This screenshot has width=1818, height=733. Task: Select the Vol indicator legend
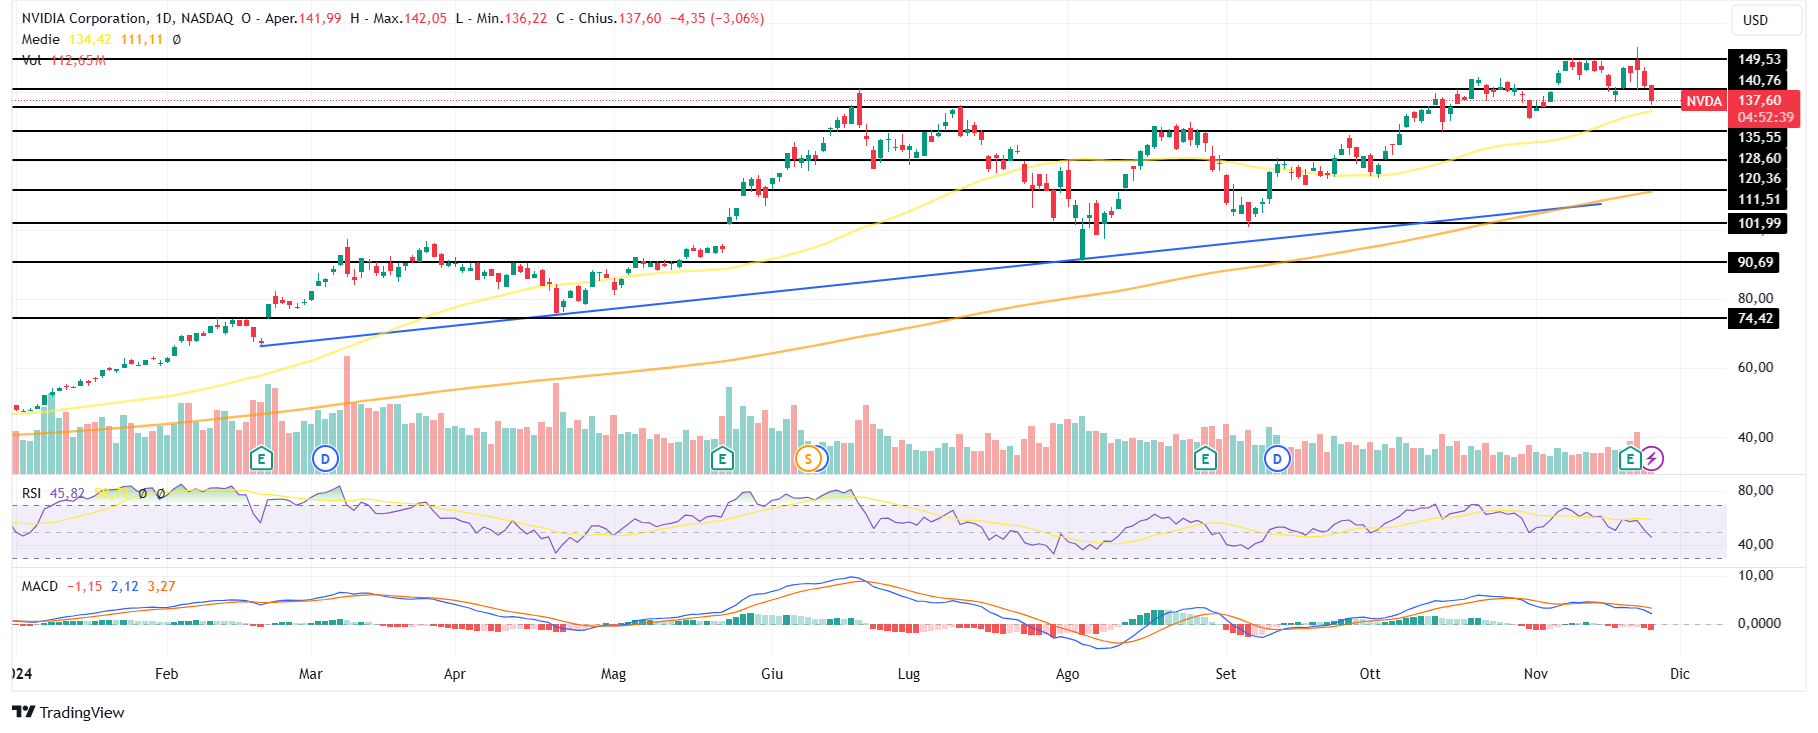click(x=32, y=60)
